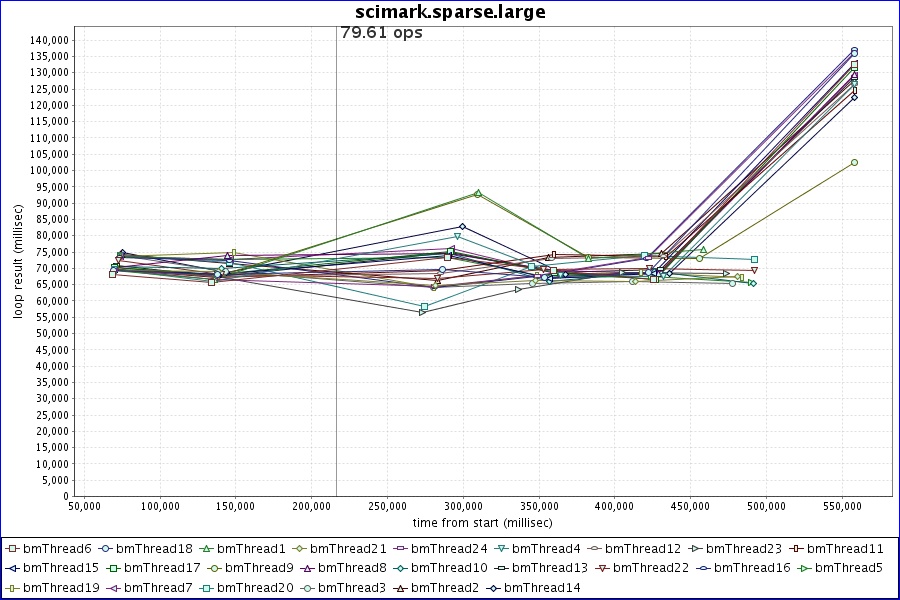Select the bmThread23 legend marker icon
Viewport: 900px width, 600px height.
[708, 548]
